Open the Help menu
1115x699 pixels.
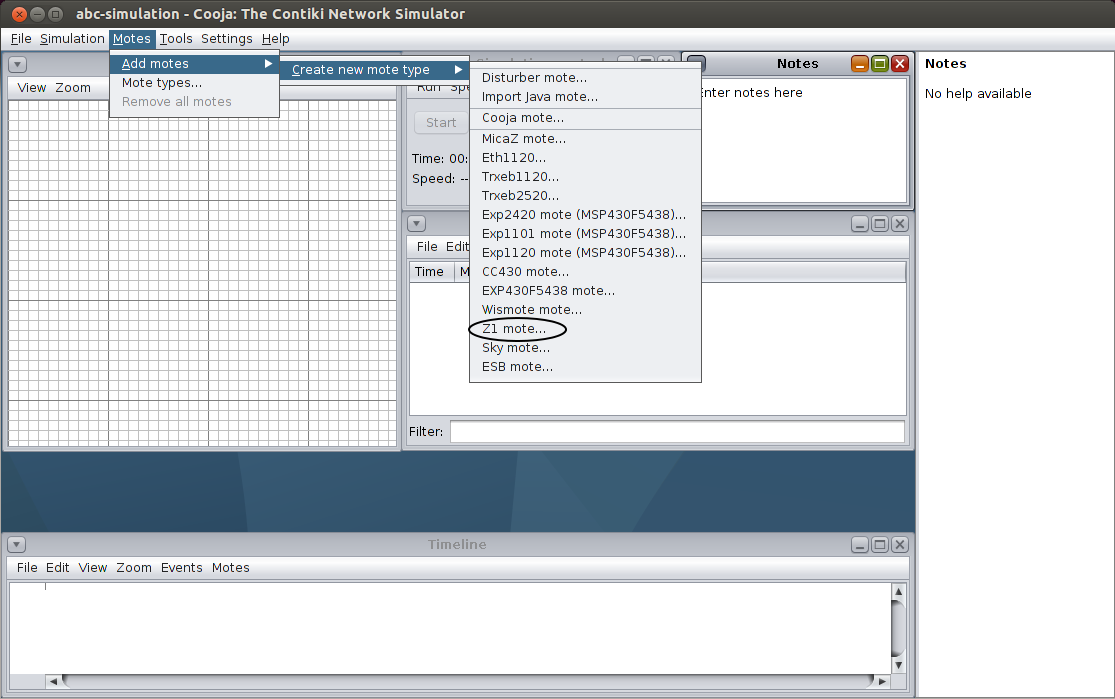click(x=275, y=38)
